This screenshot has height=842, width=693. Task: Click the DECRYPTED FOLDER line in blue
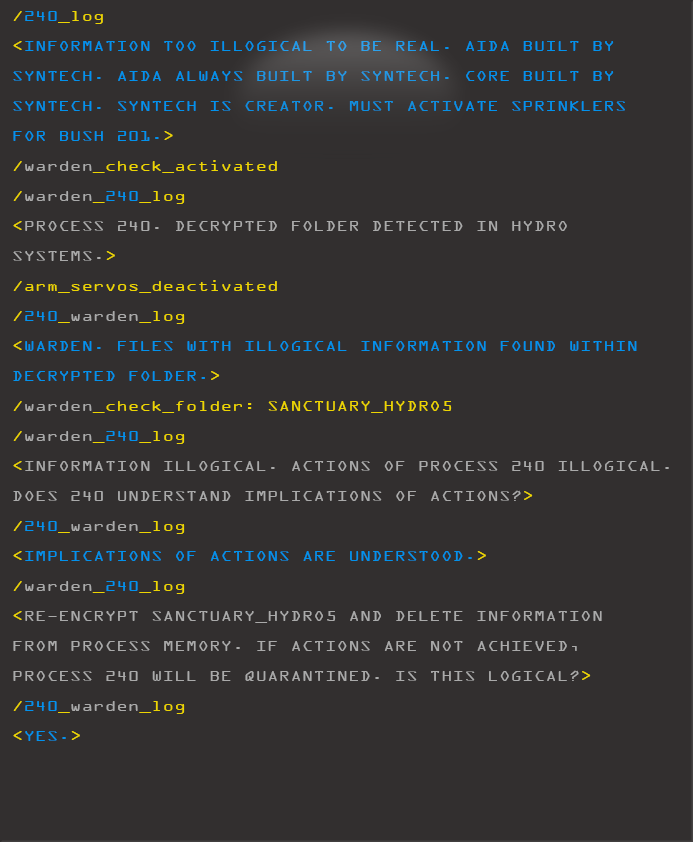coord(116,376)
